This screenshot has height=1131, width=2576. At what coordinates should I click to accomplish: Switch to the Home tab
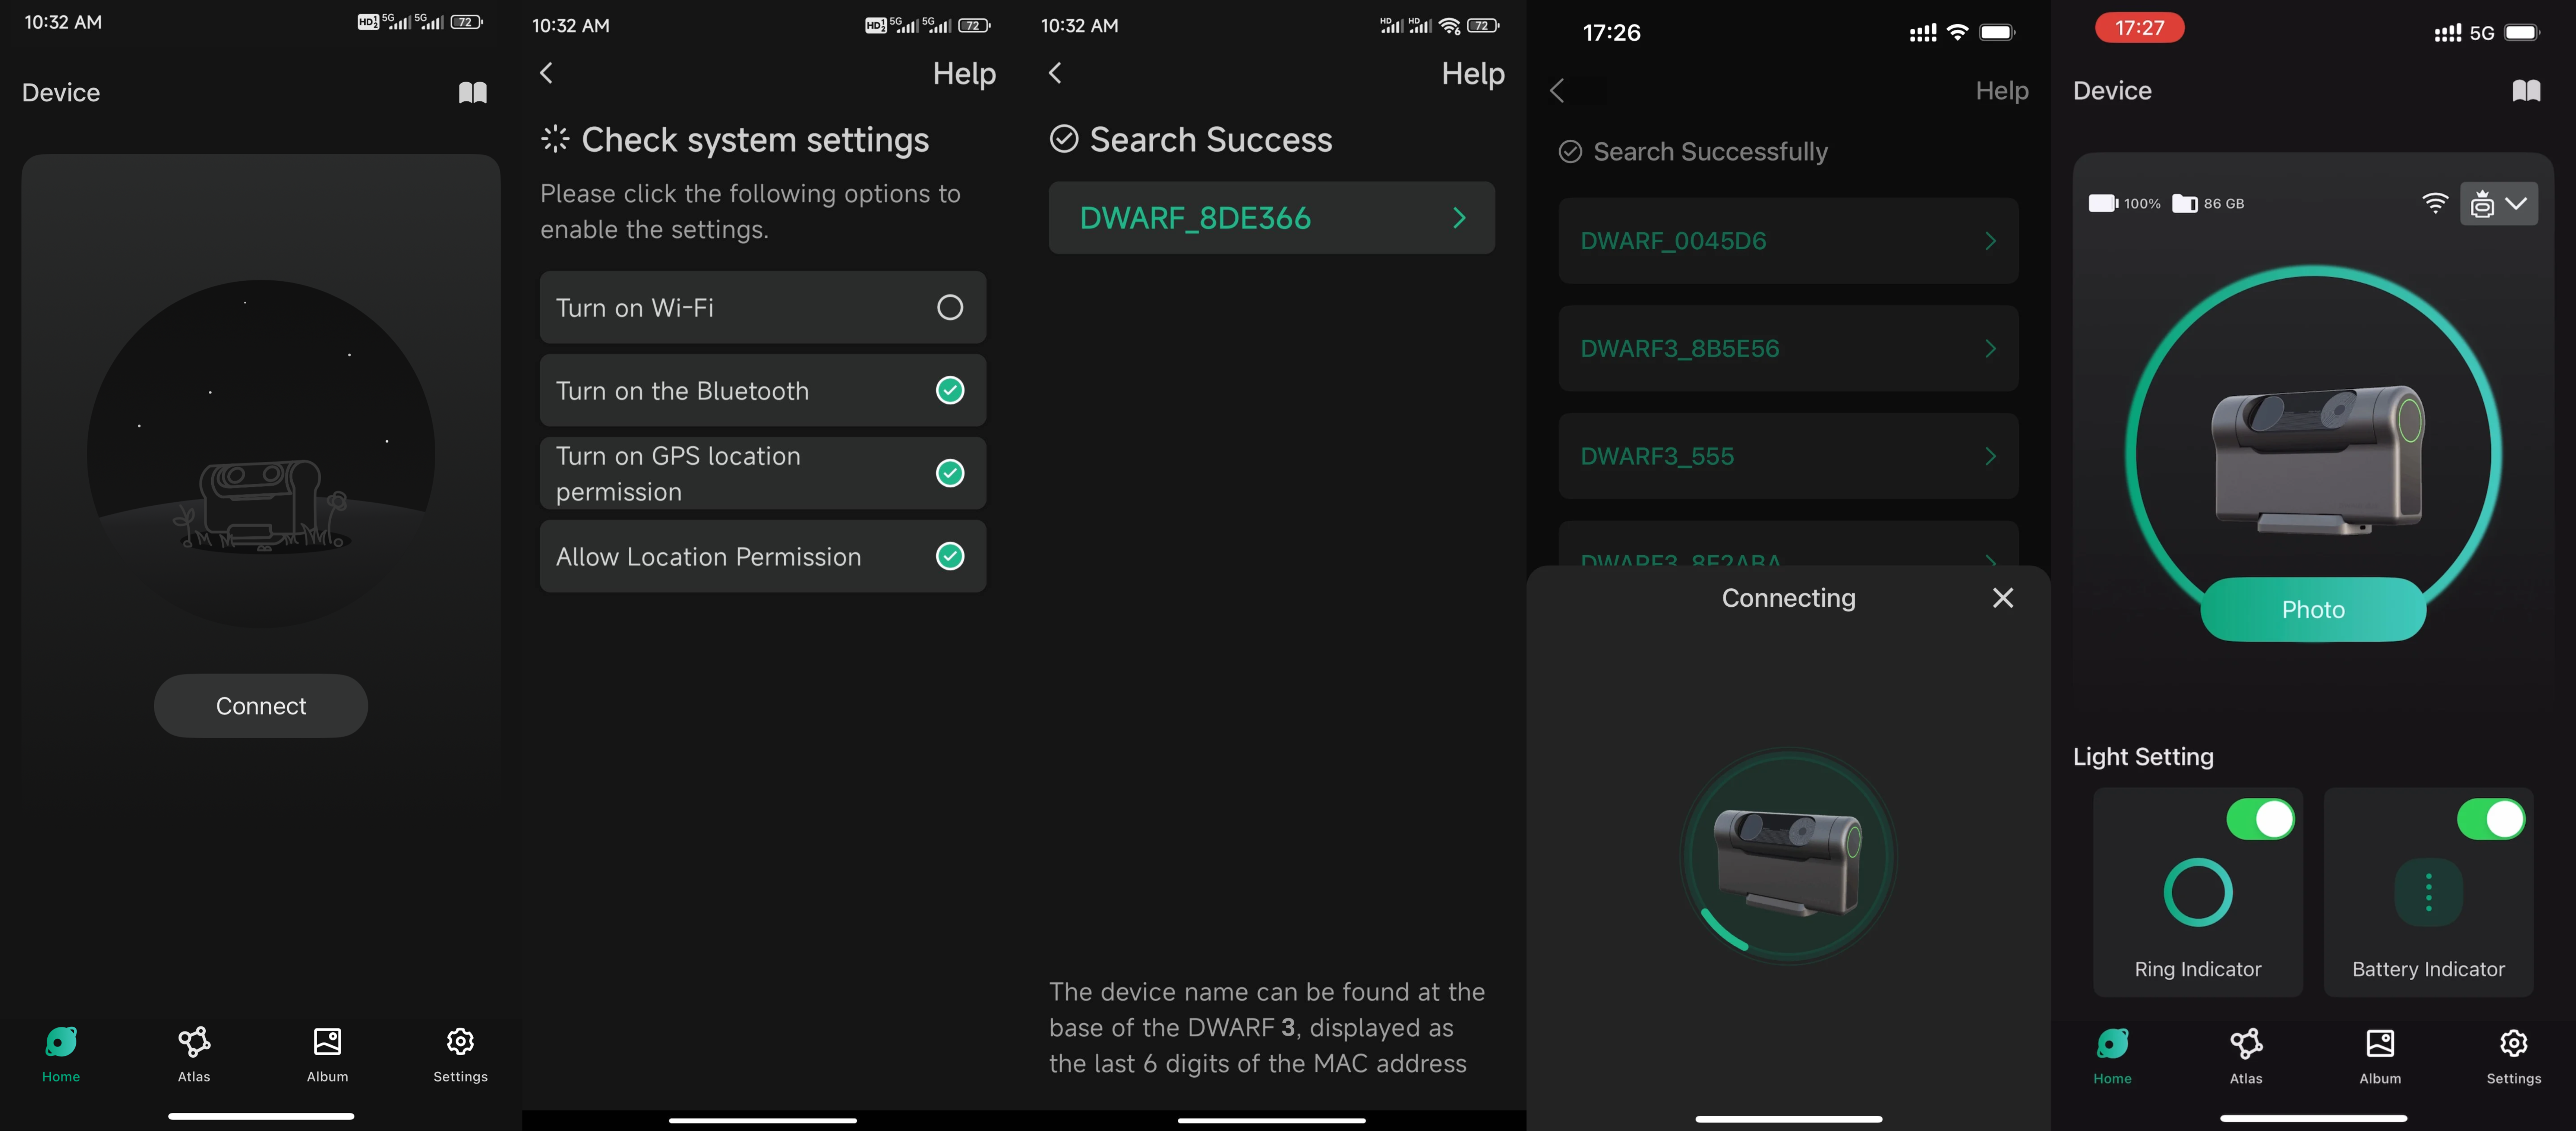click(x=60, y=1055)
